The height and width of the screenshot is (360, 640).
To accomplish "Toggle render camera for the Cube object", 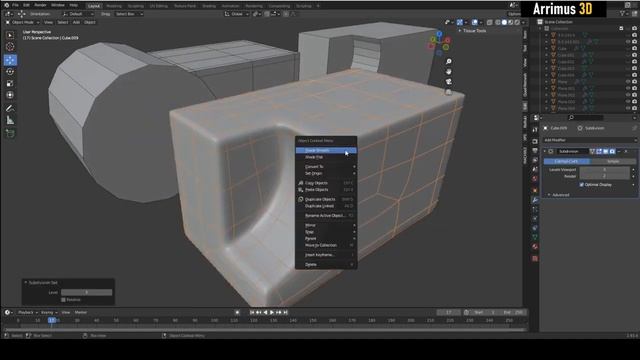I will click(634, 49).
